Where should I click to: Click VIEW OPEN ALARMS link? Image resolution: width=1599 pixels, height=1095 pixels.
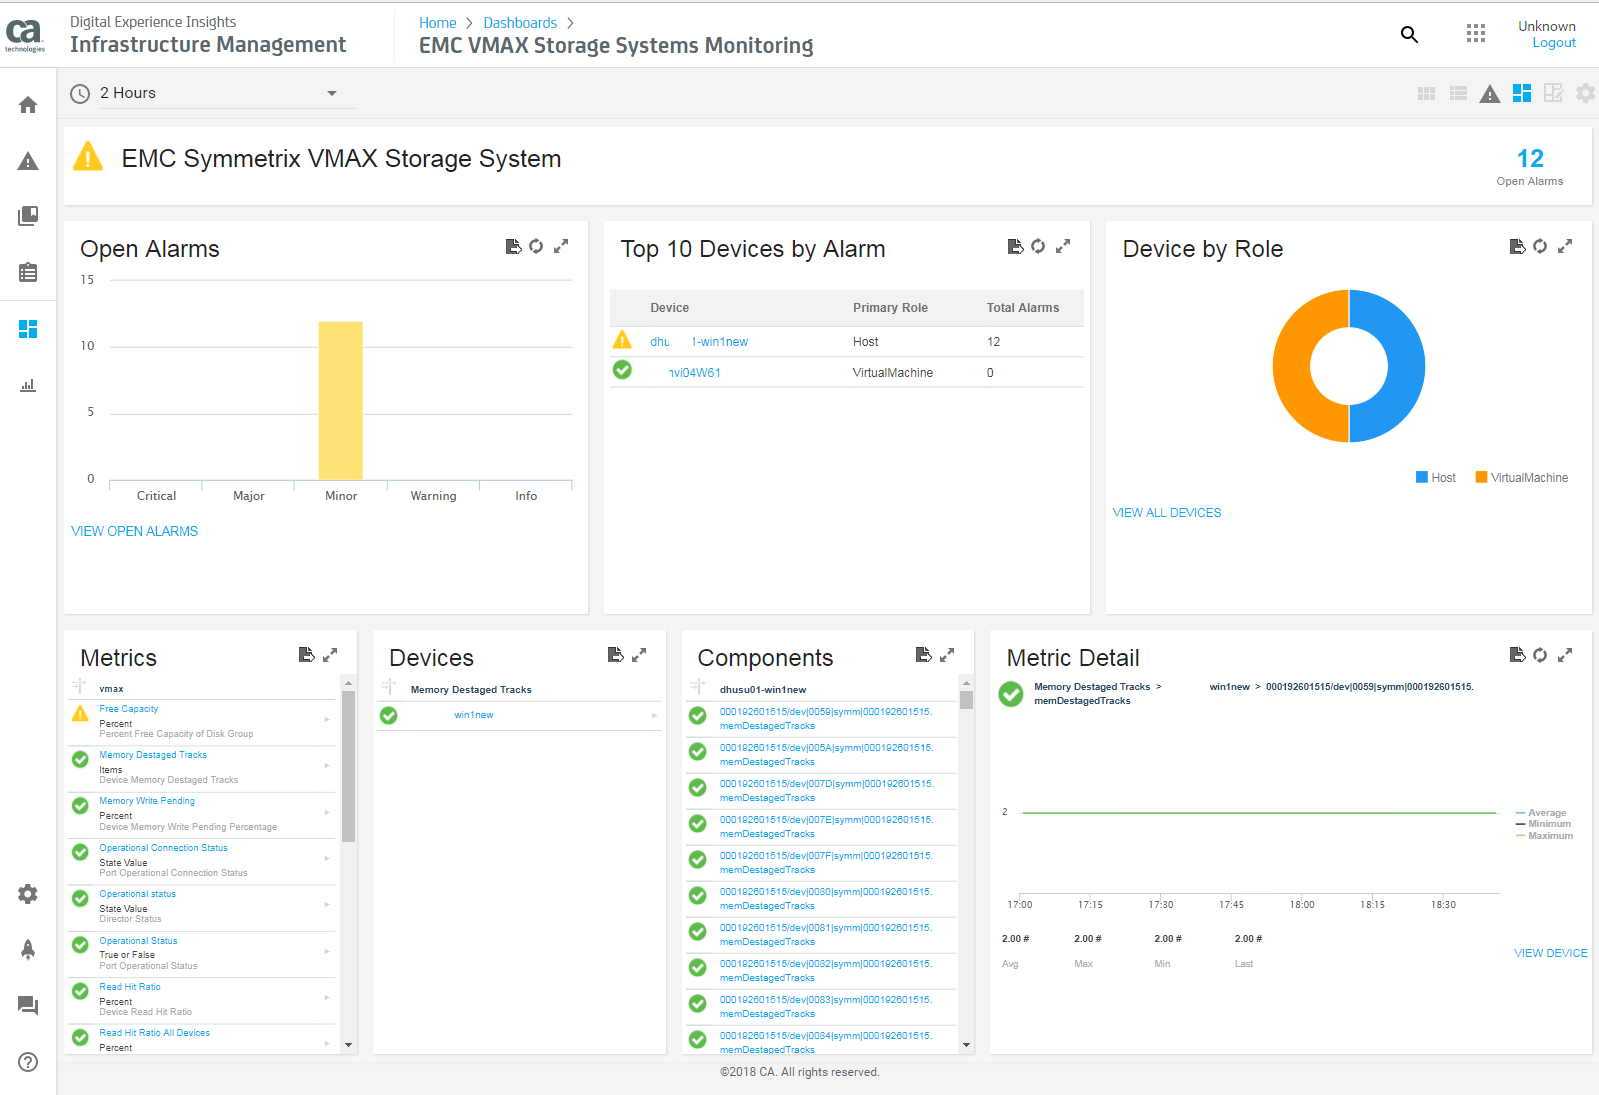click(x=134, y=531)
